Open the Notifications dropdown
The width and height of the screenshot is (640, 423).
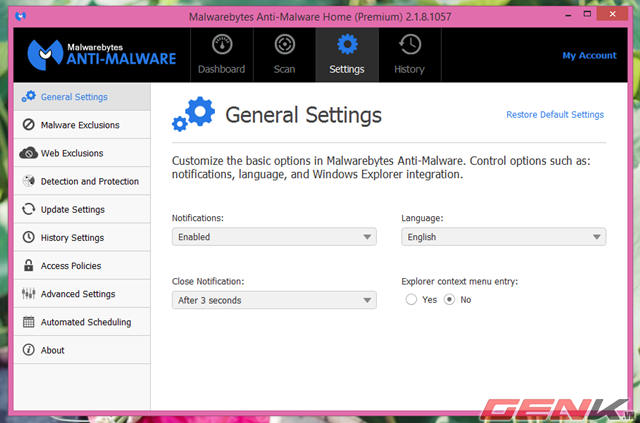point(274,237)
